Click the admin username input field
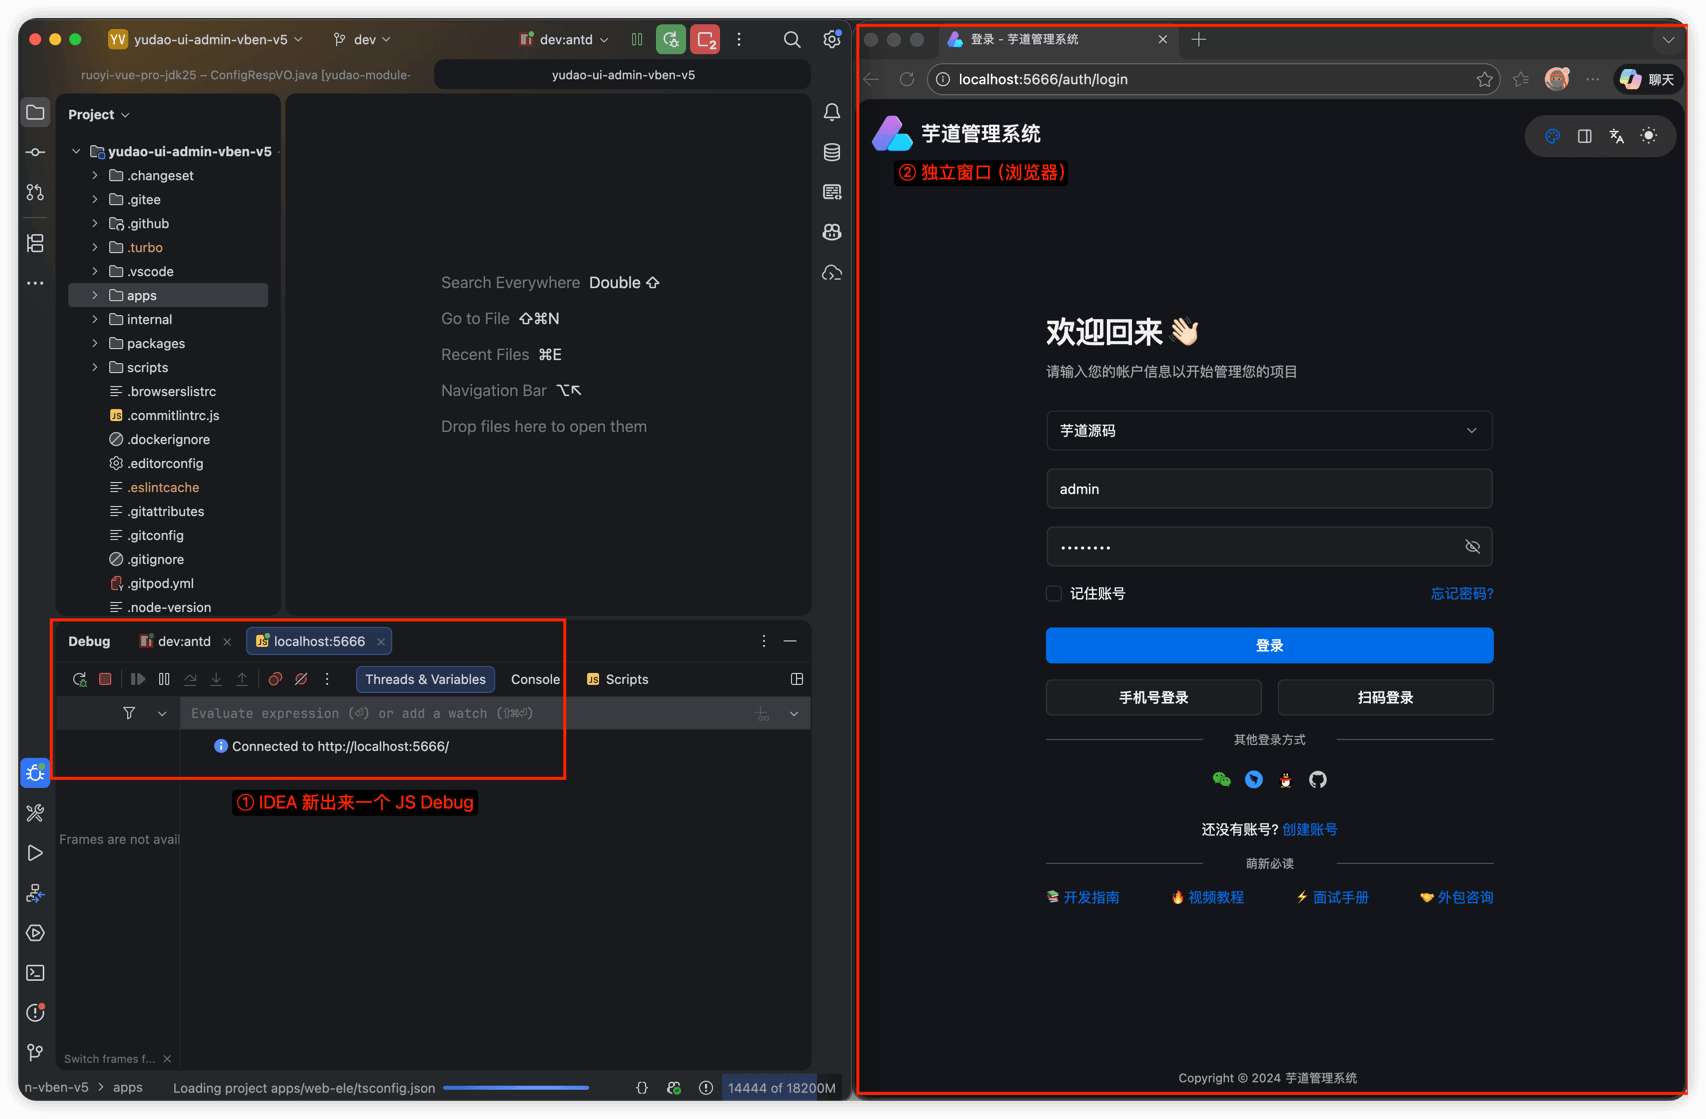This screenshot has height=1119, width=1706. (1268, 489)
